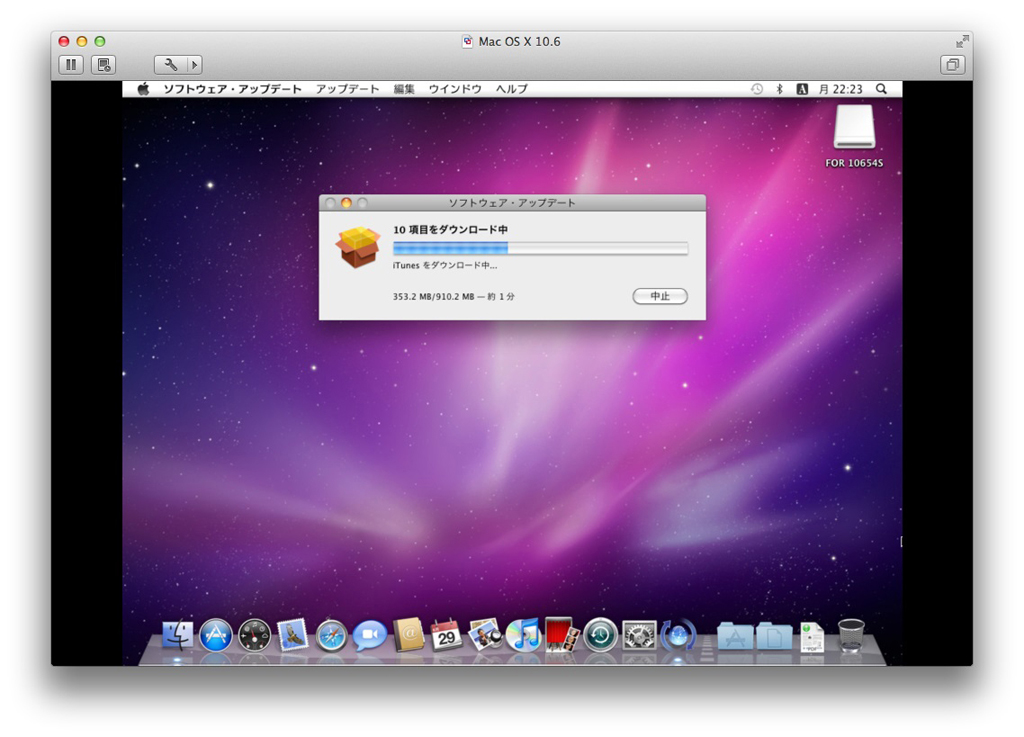This screenshot has height=737, width=1024.
Task: Click the clock showing 月 22:23
Action: click(x=840, y=89)
